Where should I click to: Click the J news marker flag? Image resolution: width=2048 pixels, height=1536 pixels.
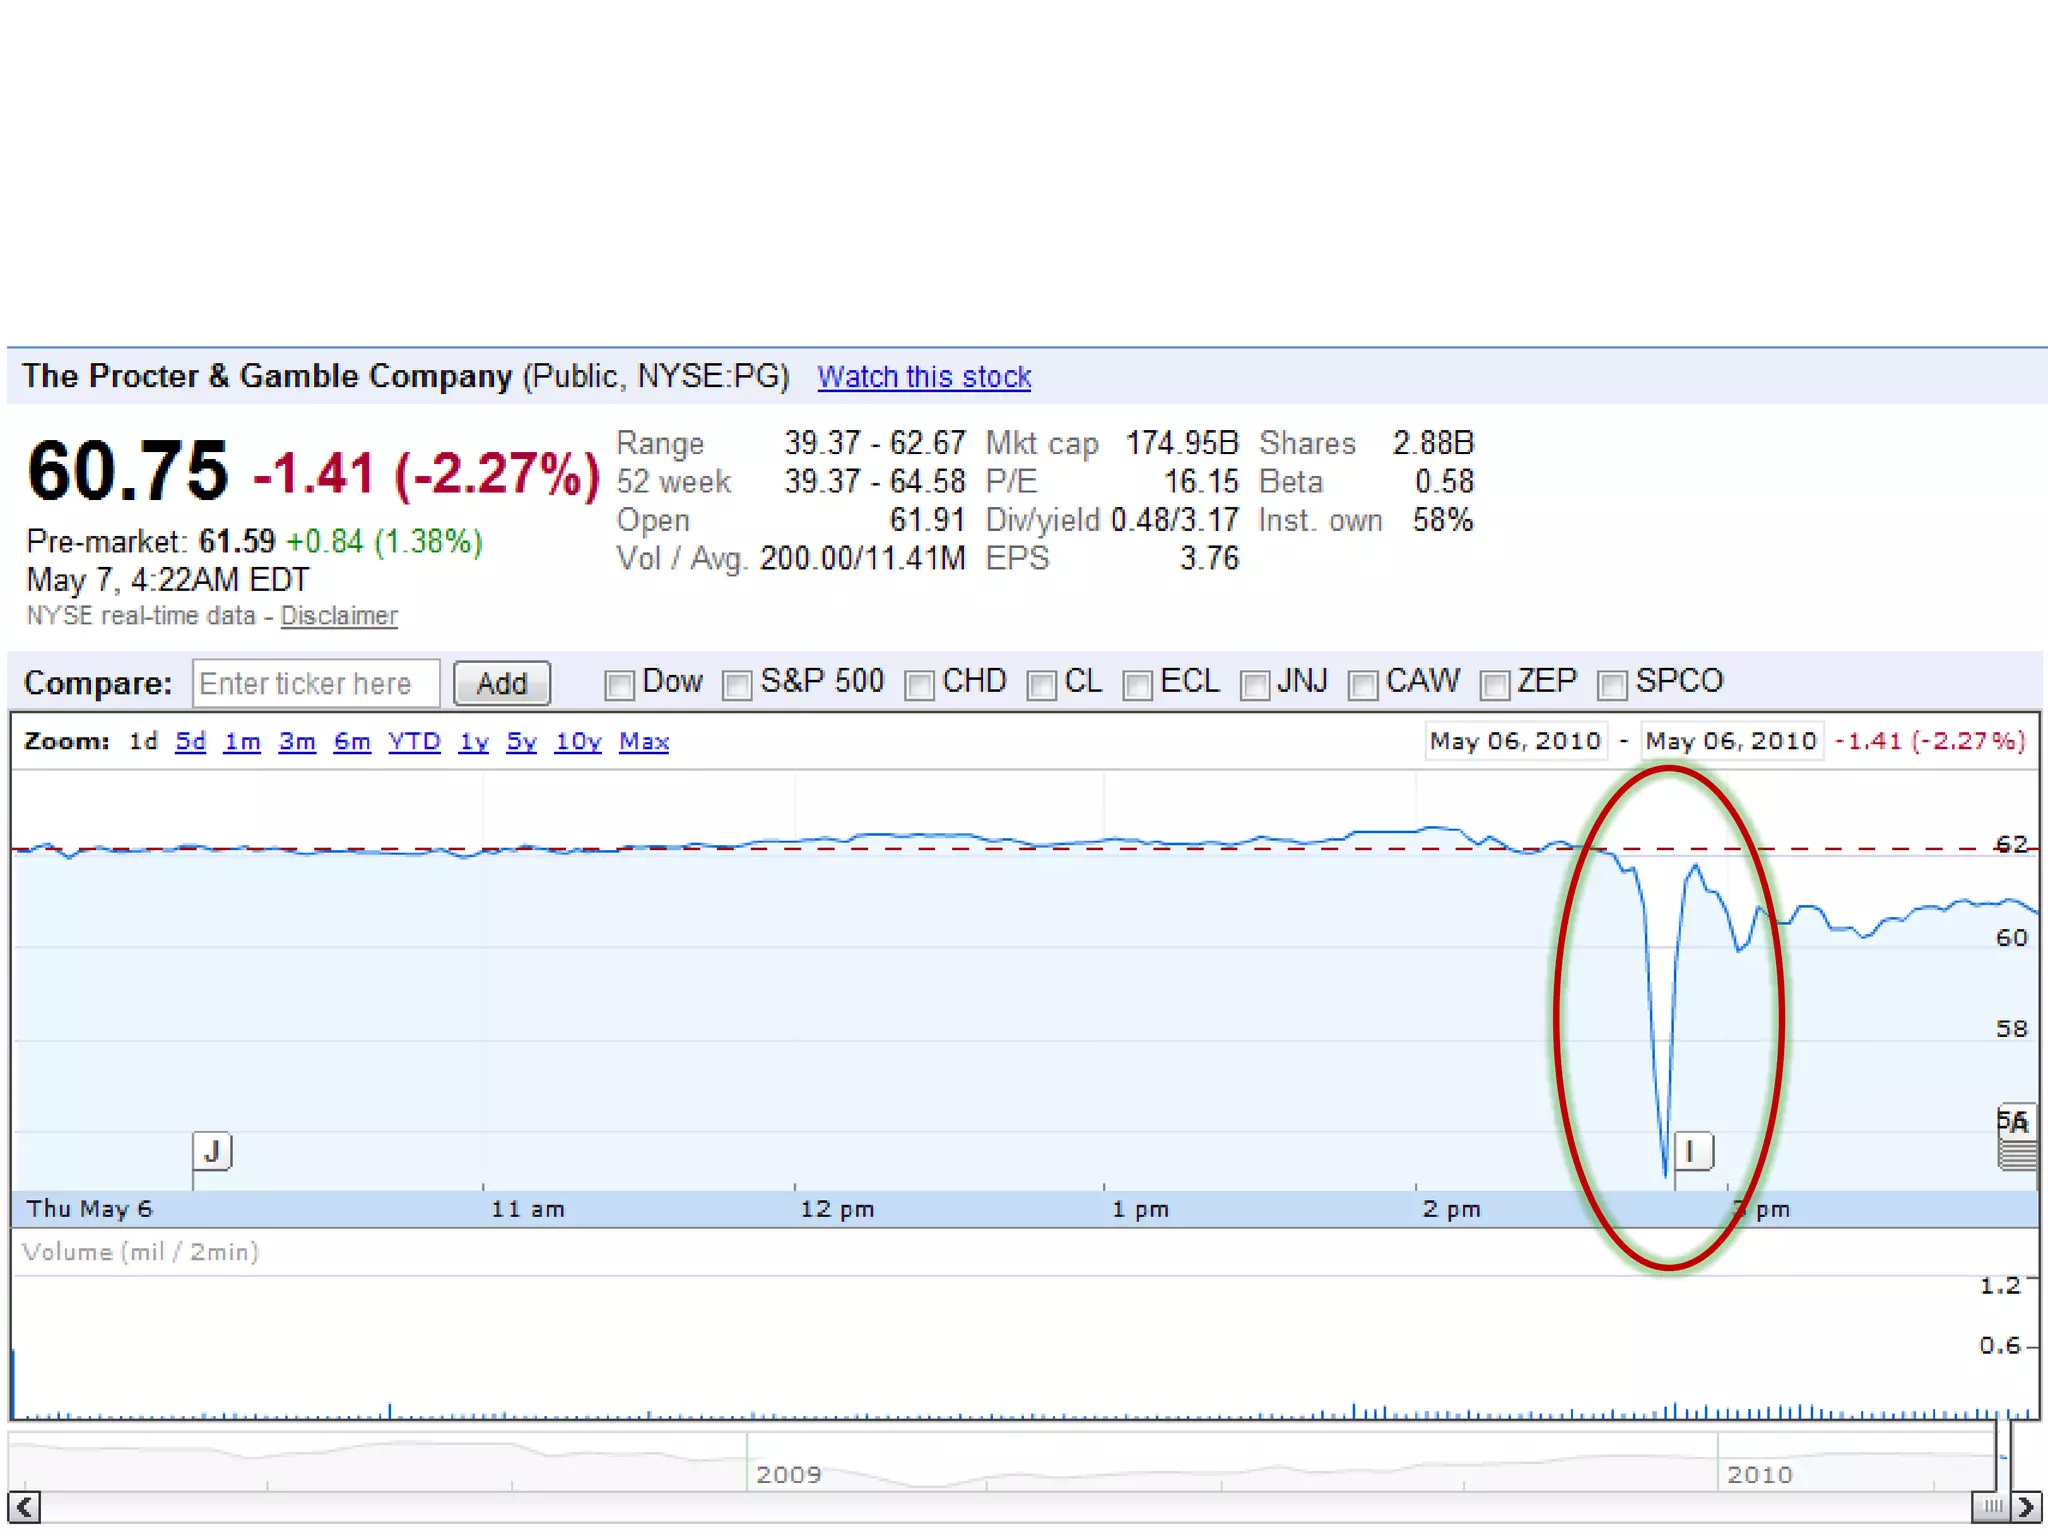click(x=212, y=1152)
